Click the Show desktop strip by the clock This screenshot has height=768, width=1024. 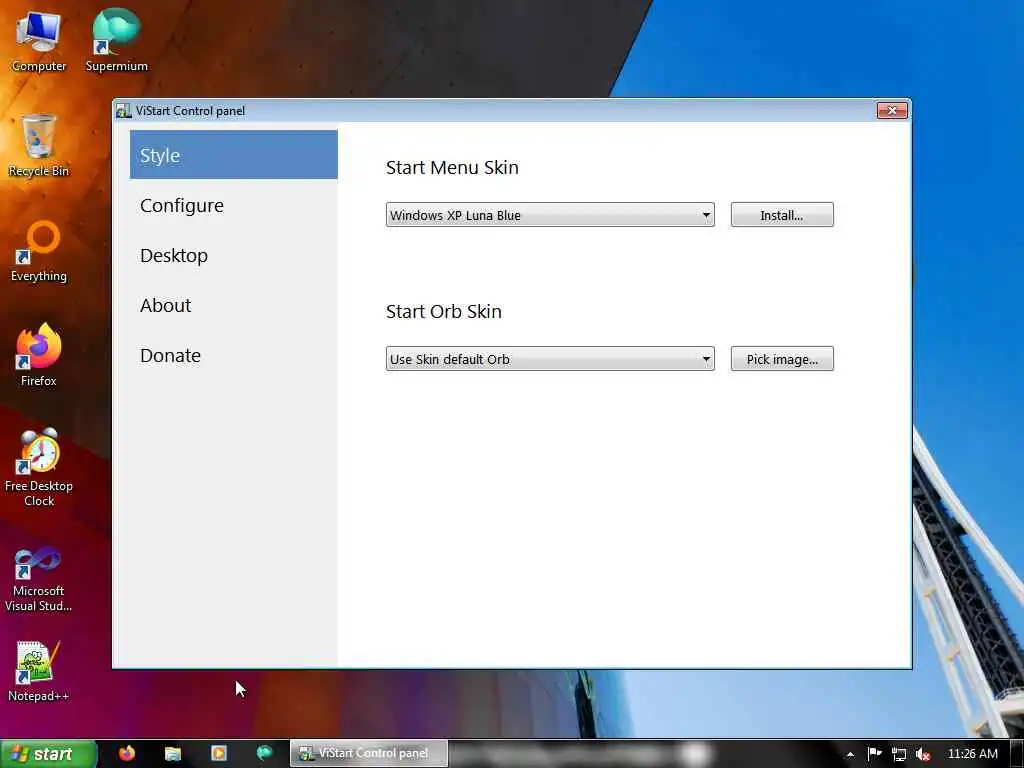point(1017,754)
